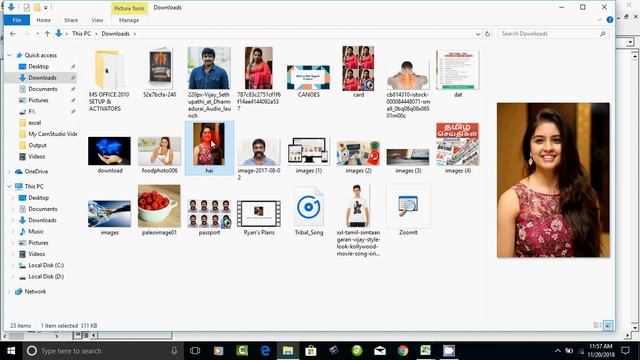Open the Windows Start menu
Viewport: 640px width, 360px height.
coord(11,351)
